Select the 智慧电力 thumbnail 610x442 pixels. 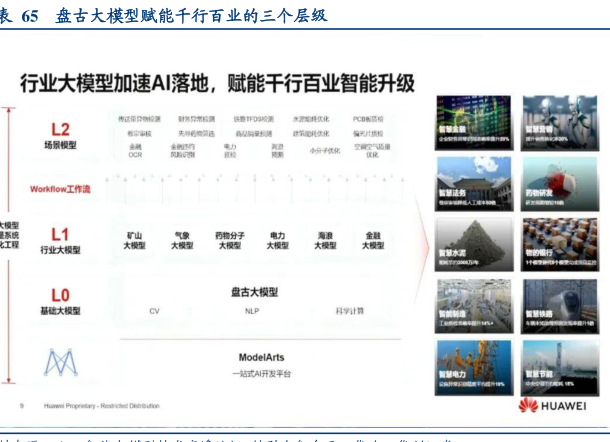pyautogui.click(x=472, y=367)
